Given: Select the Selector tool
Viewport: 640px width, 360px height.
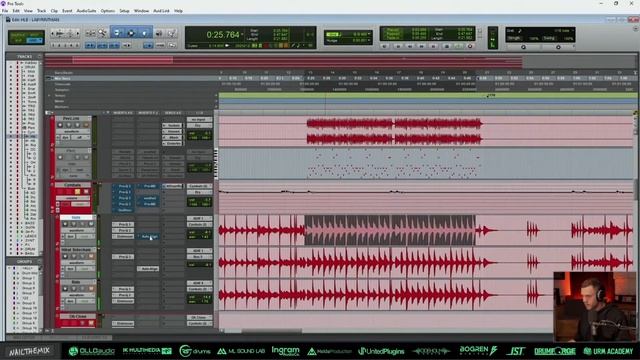Looking at the screenshot, I should coord(131,33).
